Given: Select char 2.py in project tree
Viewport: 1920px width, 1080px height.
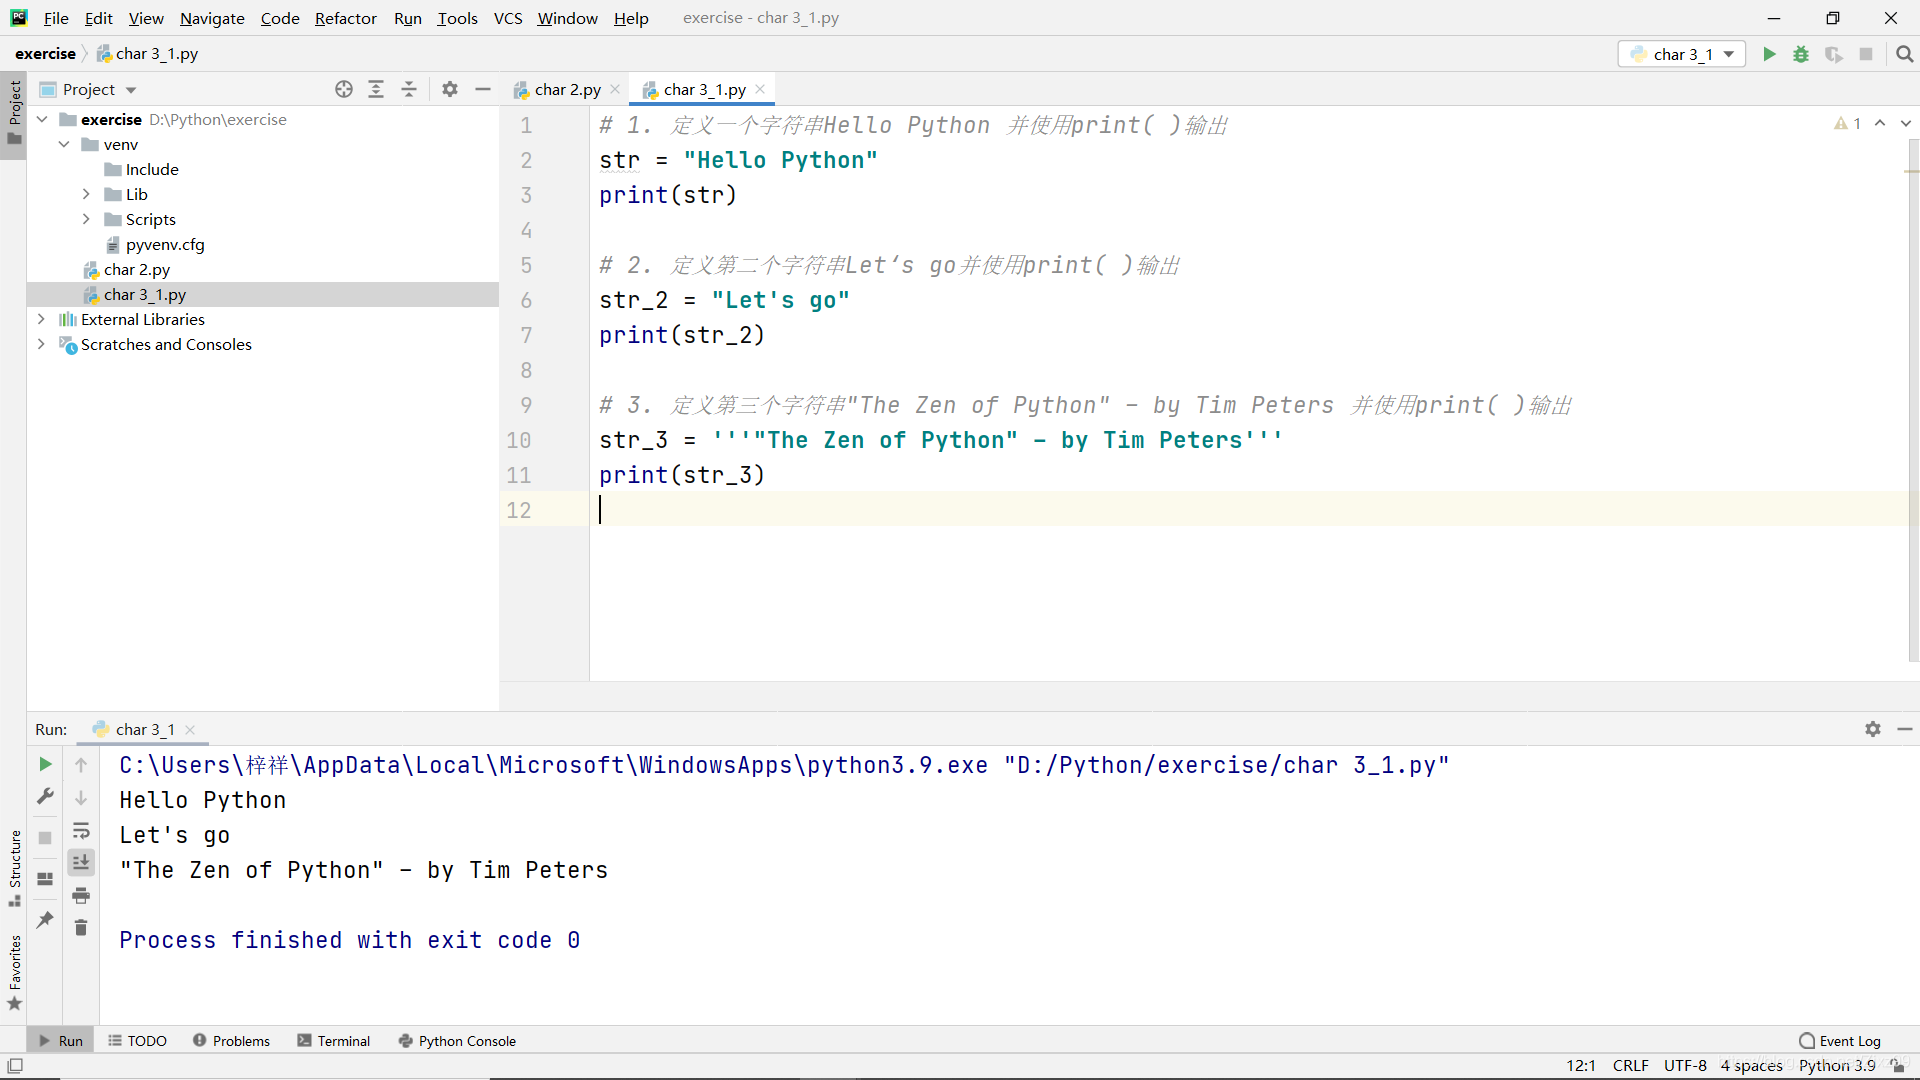Looking at the screenshot, I should [x=137, y=269].
